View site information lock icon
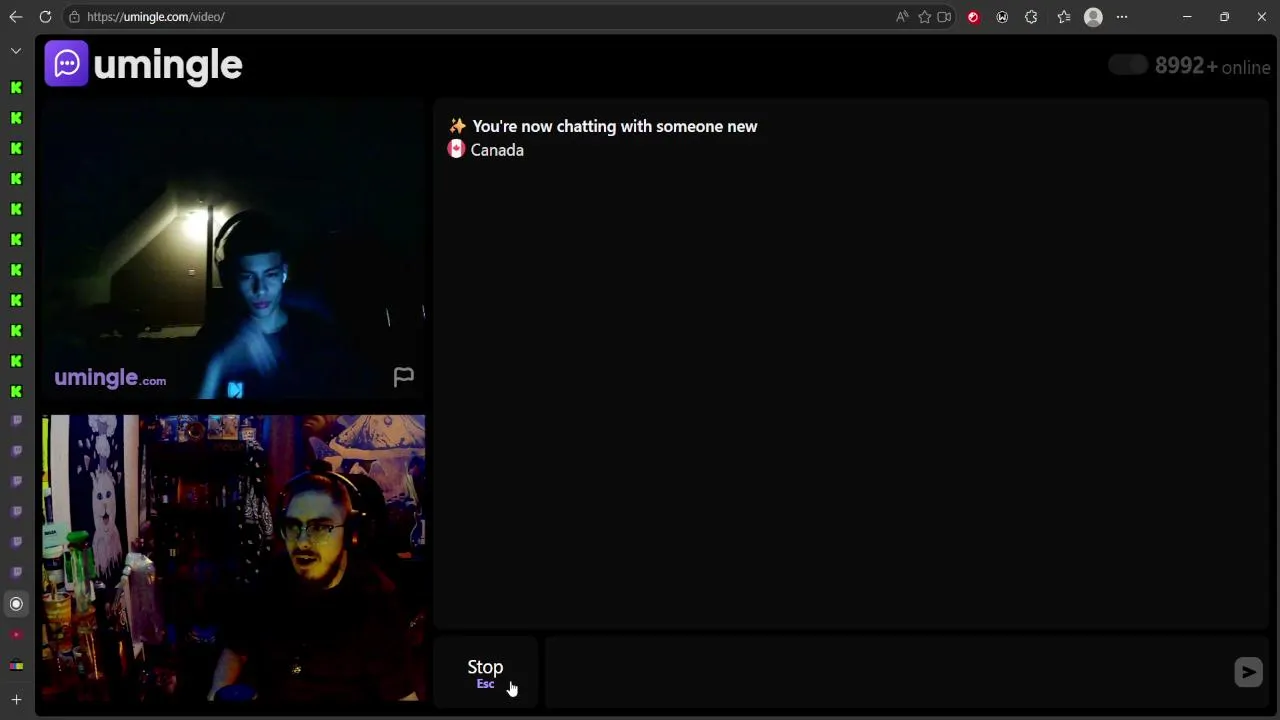1280x720 pixels. [x=74, y=17]
